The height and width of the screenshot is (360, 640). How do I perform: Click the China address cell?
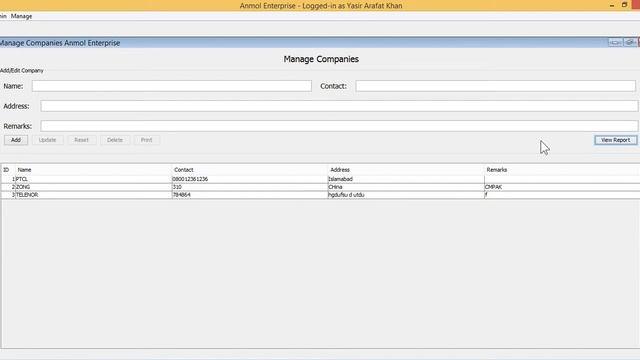(406, 187)
